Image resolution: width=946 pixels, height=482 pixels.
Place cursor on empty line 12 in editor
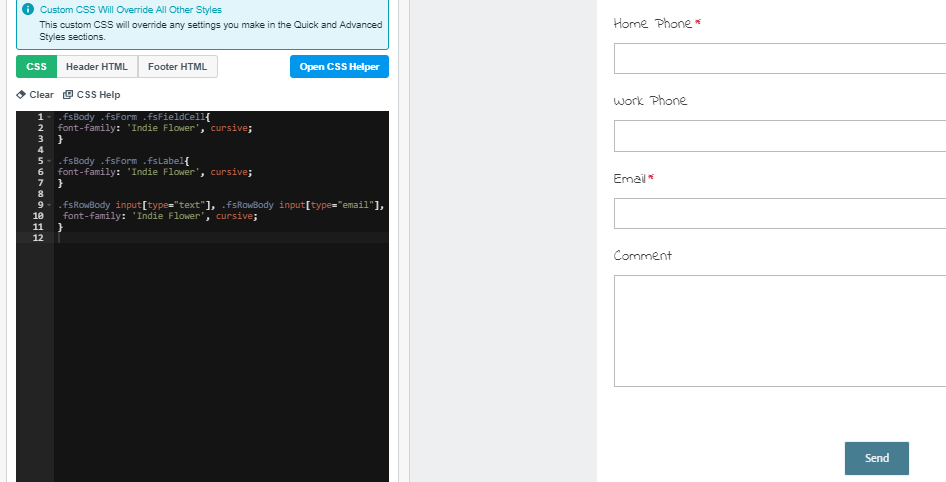pyautogui.click(x=200, y=238)
